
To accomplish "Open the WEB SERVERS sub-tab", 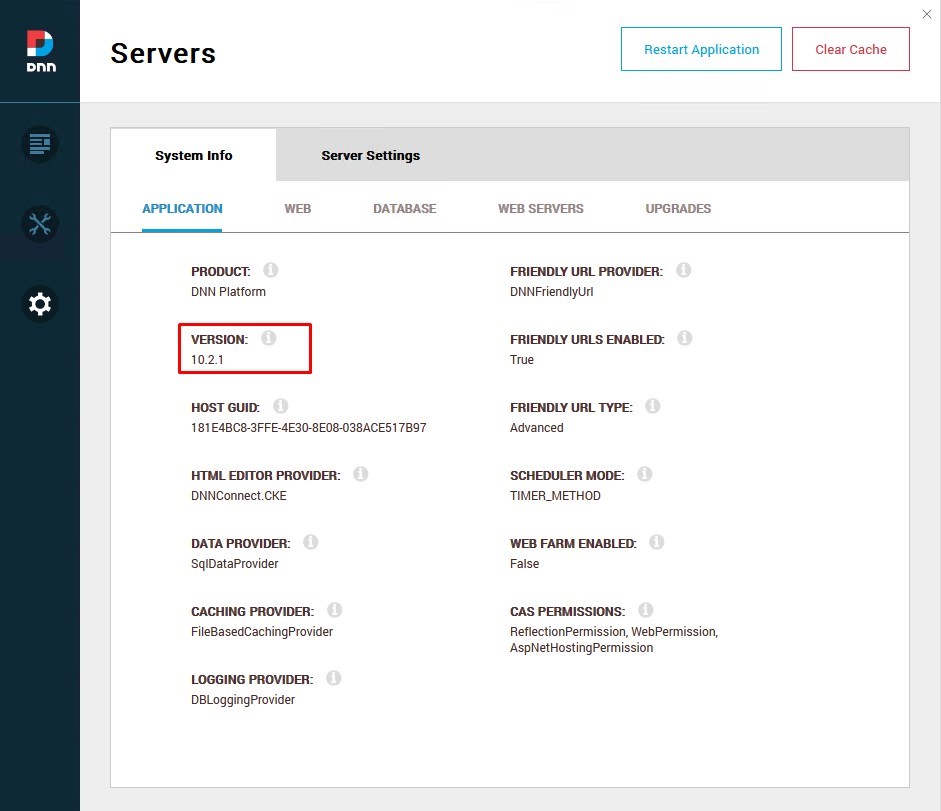I will [540, 209].
